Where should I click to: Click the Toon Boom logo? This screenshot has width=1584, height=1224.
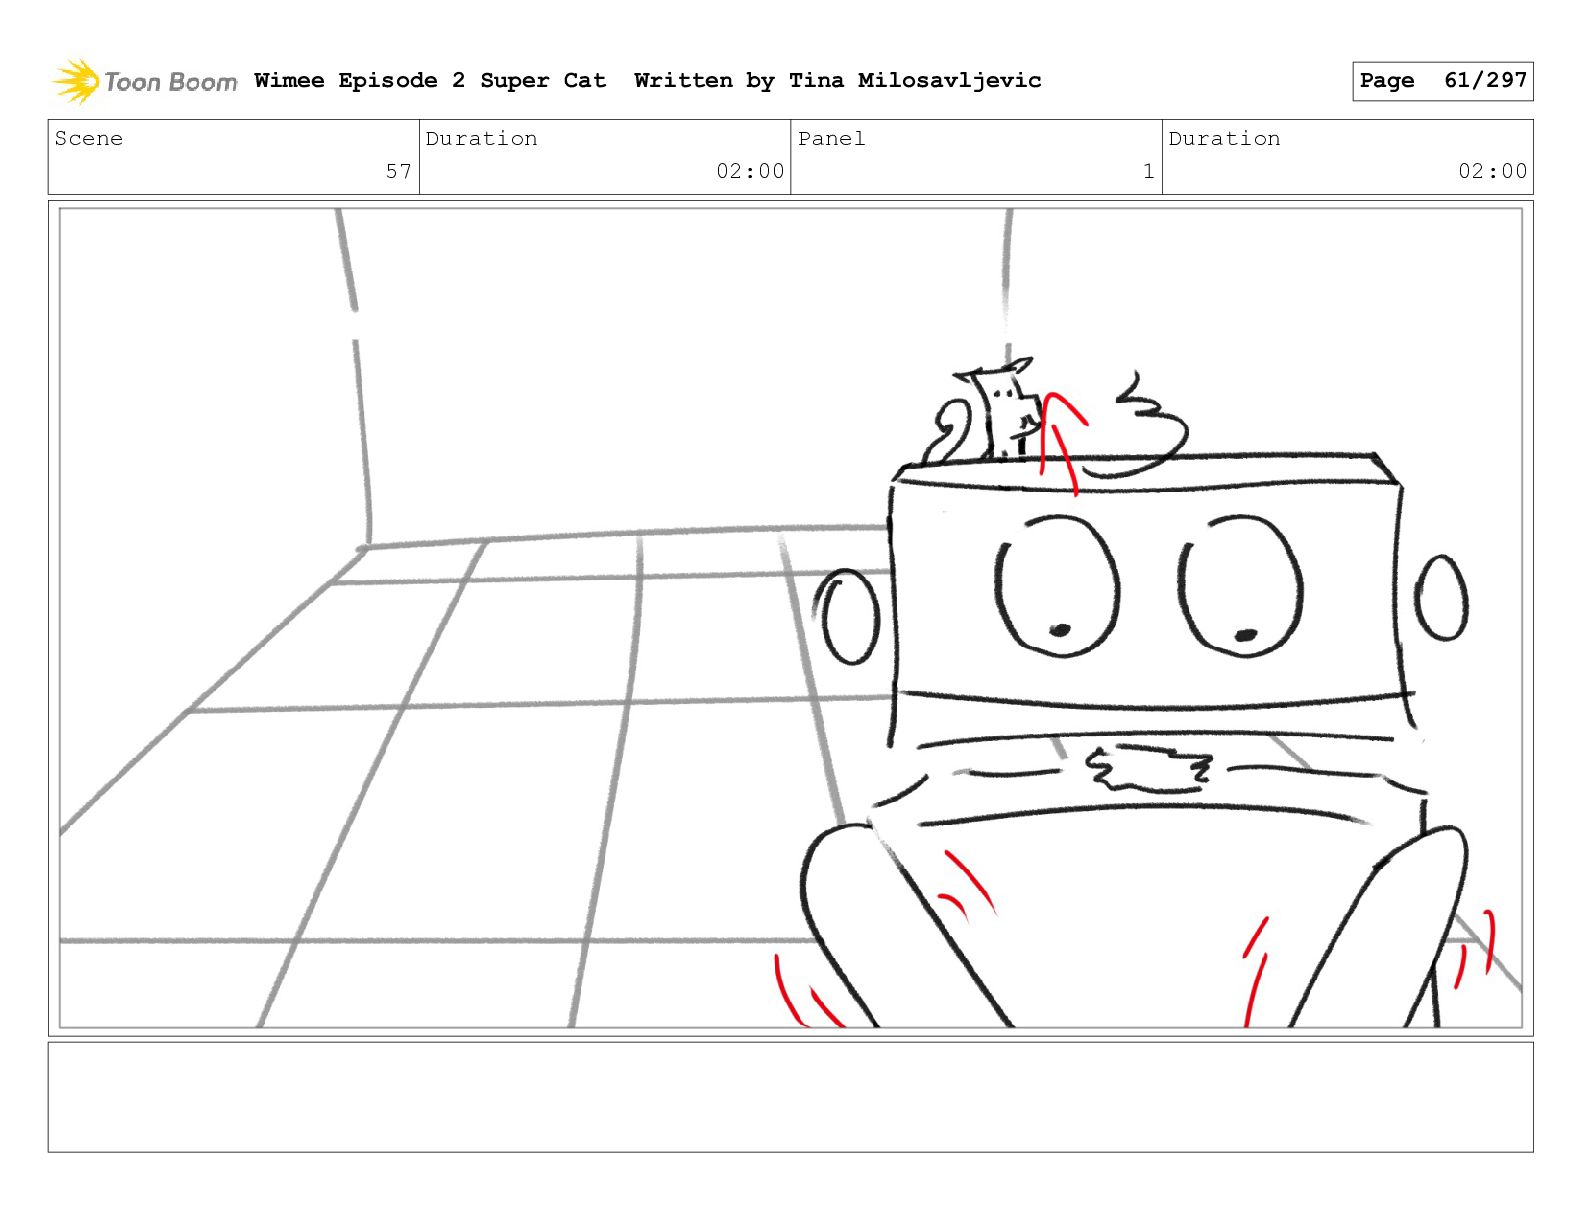pyautogui.click(x=145, y=81)
